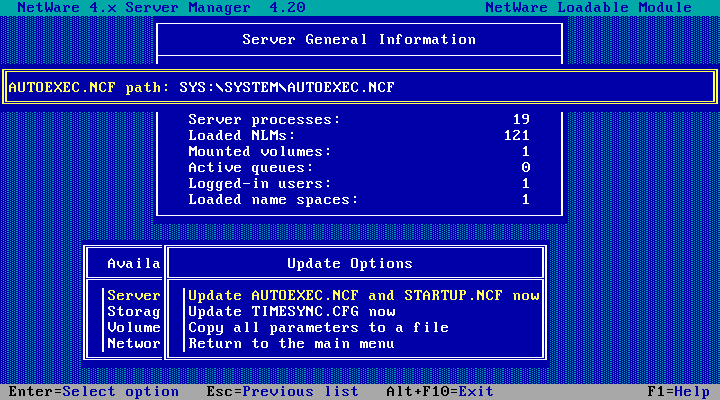The width and height of the screenshot is (720, 400).
Task: Click the Loaded name spaces row
Action: coord(359,200)
